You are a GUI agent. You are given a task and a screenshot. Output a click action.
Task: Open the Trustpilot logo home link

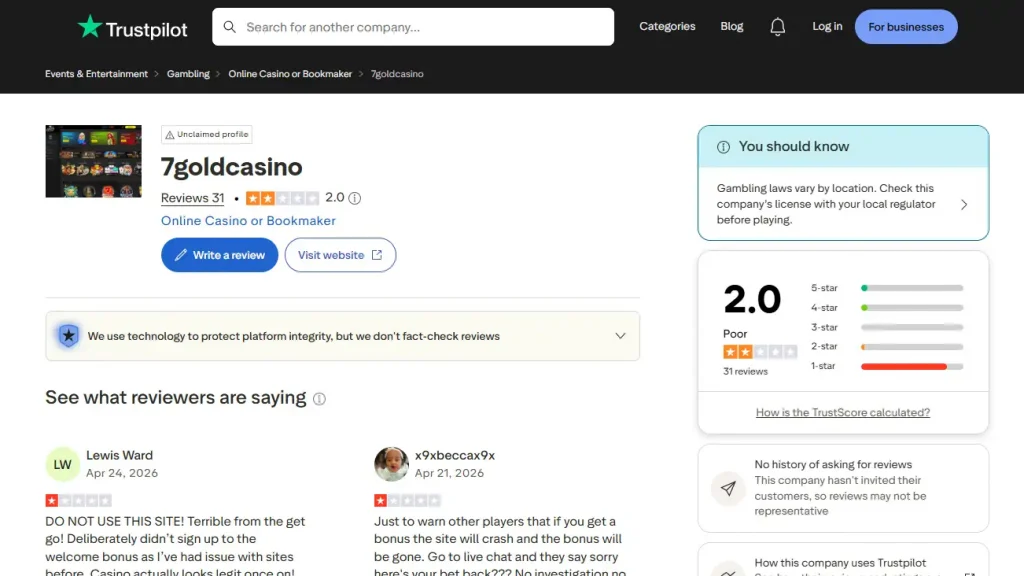133,27
